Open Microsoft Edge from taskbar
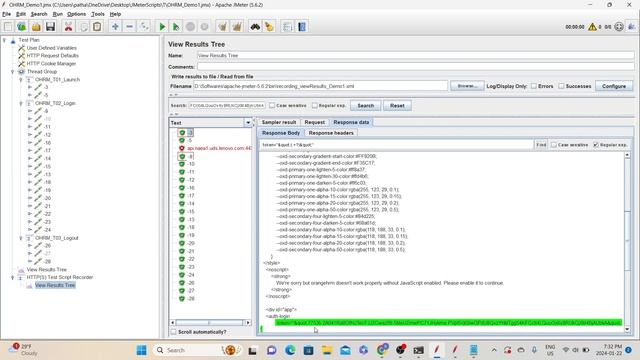 point(290,350)
